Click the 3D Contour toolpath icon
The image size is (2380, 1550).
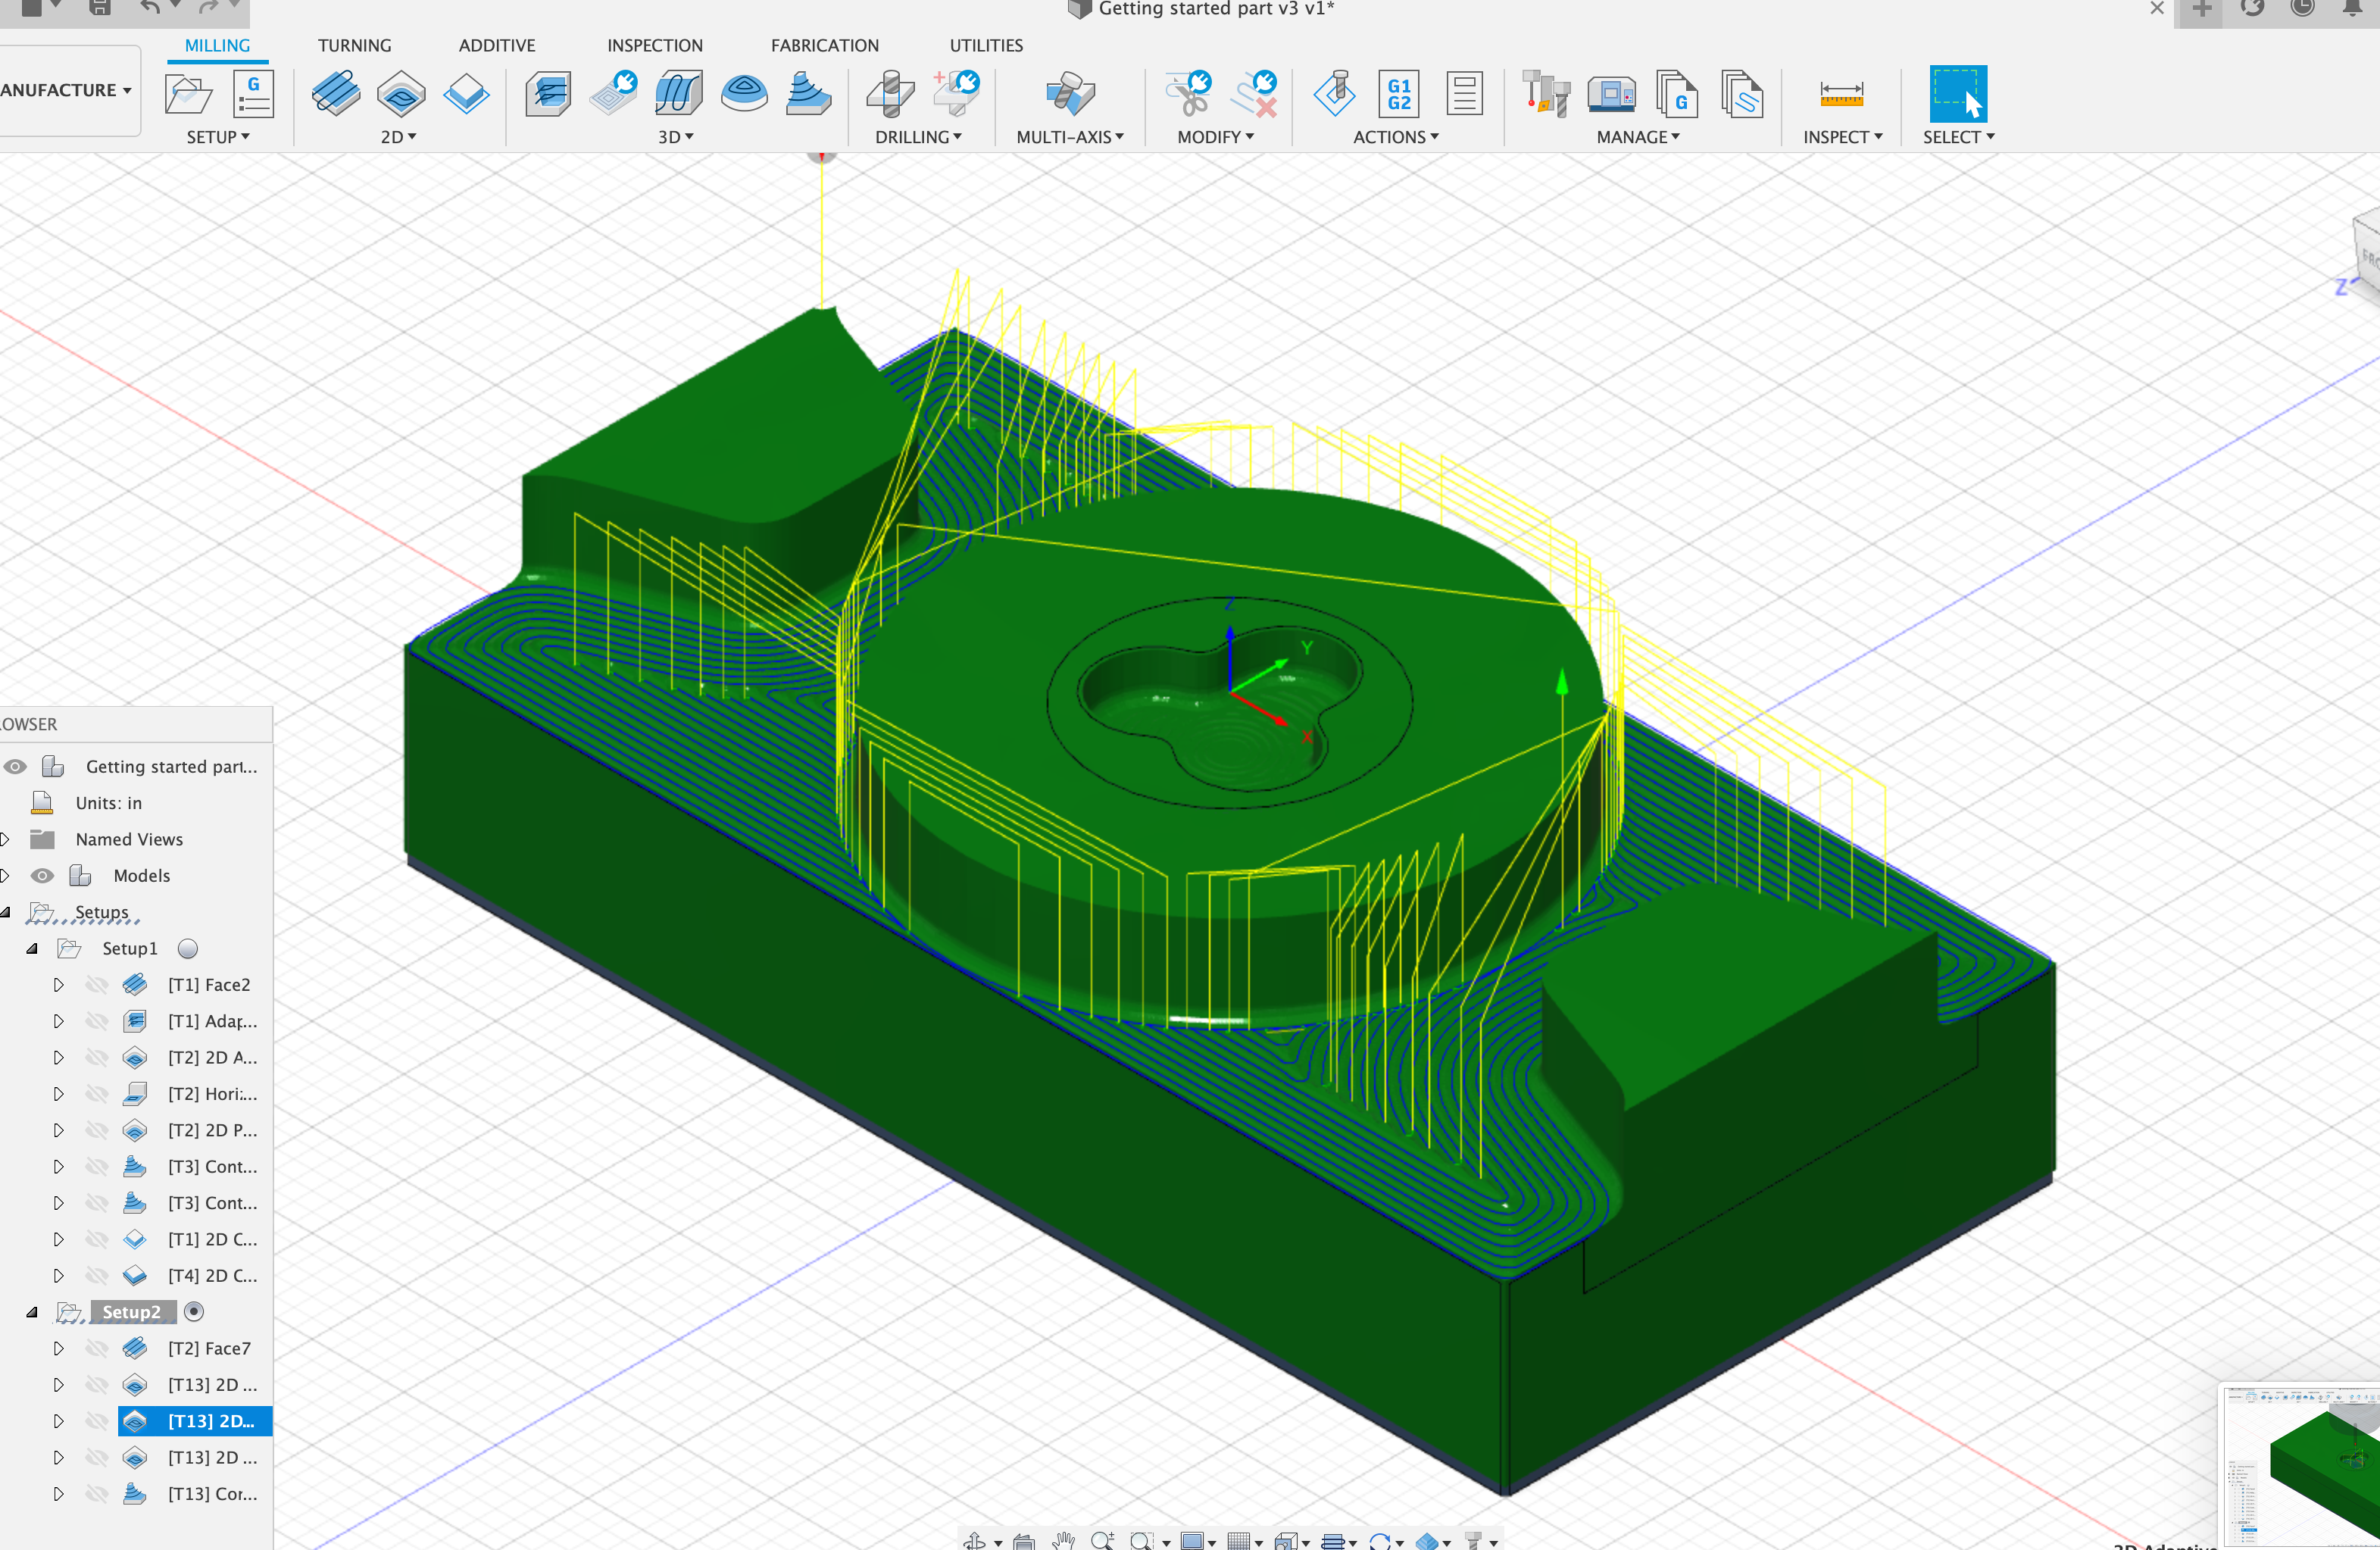coord(808,95)
